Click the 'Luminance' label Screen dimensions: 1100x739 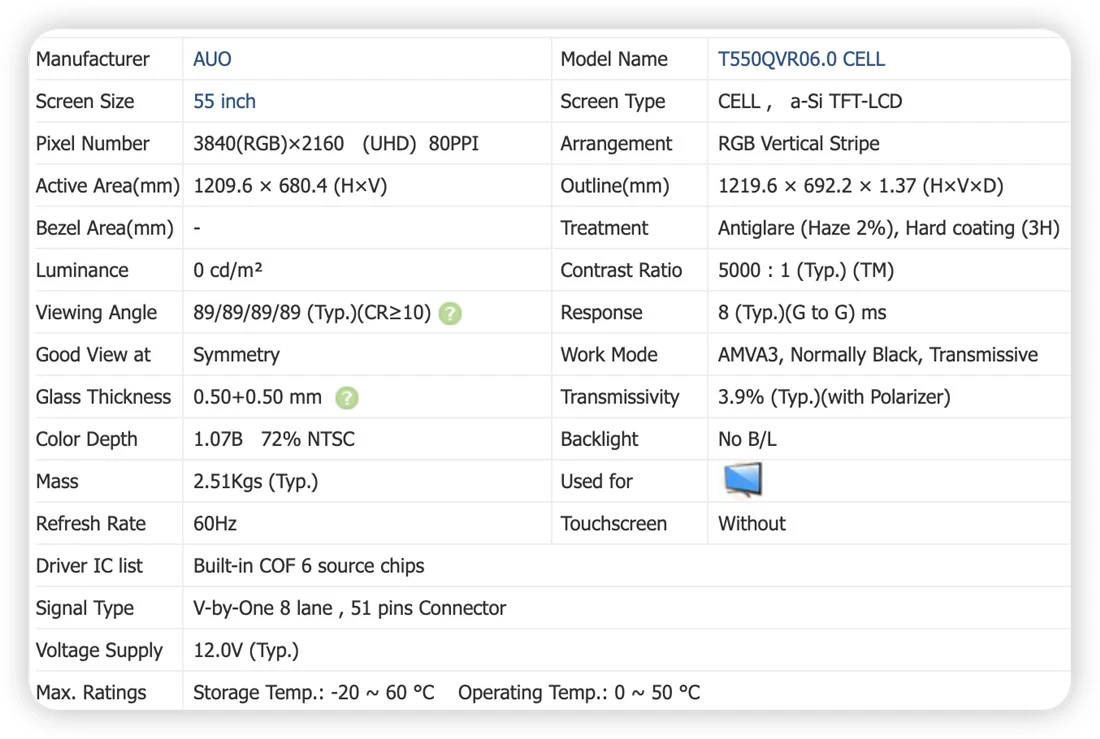coord(82,270)
